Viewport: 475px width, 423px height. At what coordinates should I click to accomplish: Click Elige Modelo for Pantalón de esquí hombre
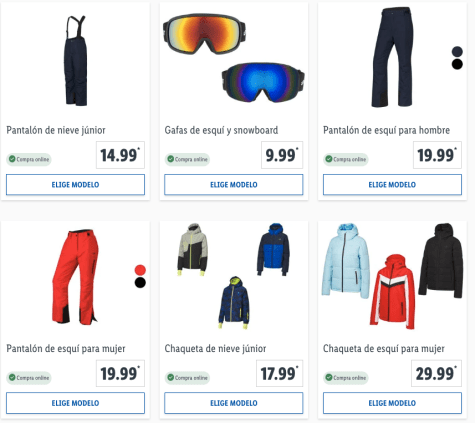point(392,185)
